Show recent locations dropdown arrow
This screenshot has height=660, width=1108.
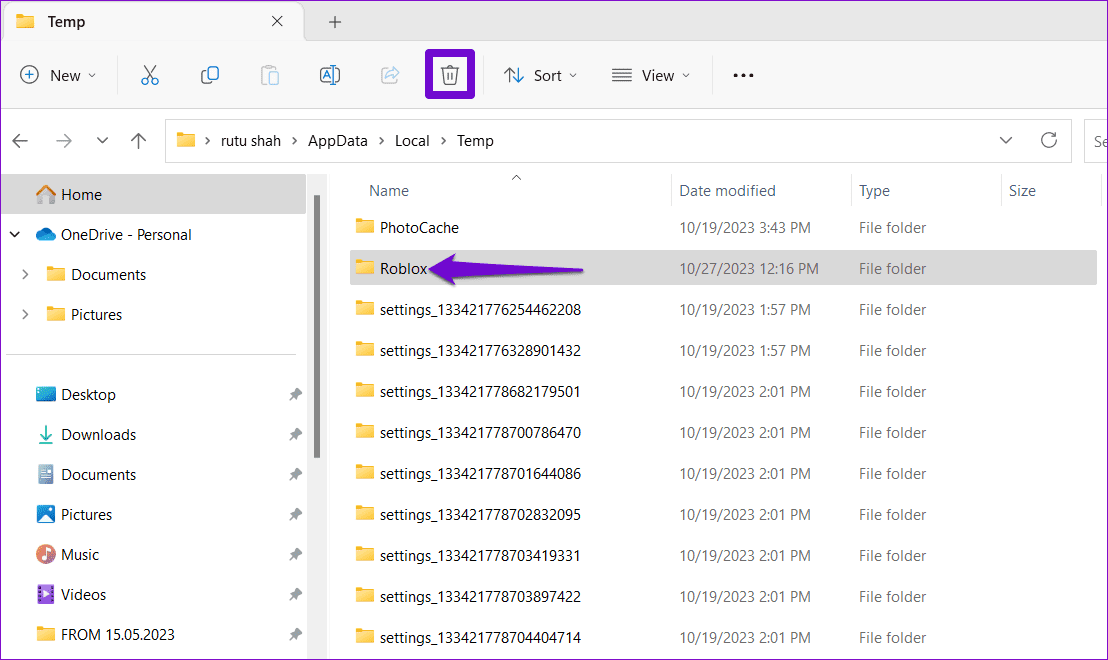pyautogui.click(x=102, y=141)
